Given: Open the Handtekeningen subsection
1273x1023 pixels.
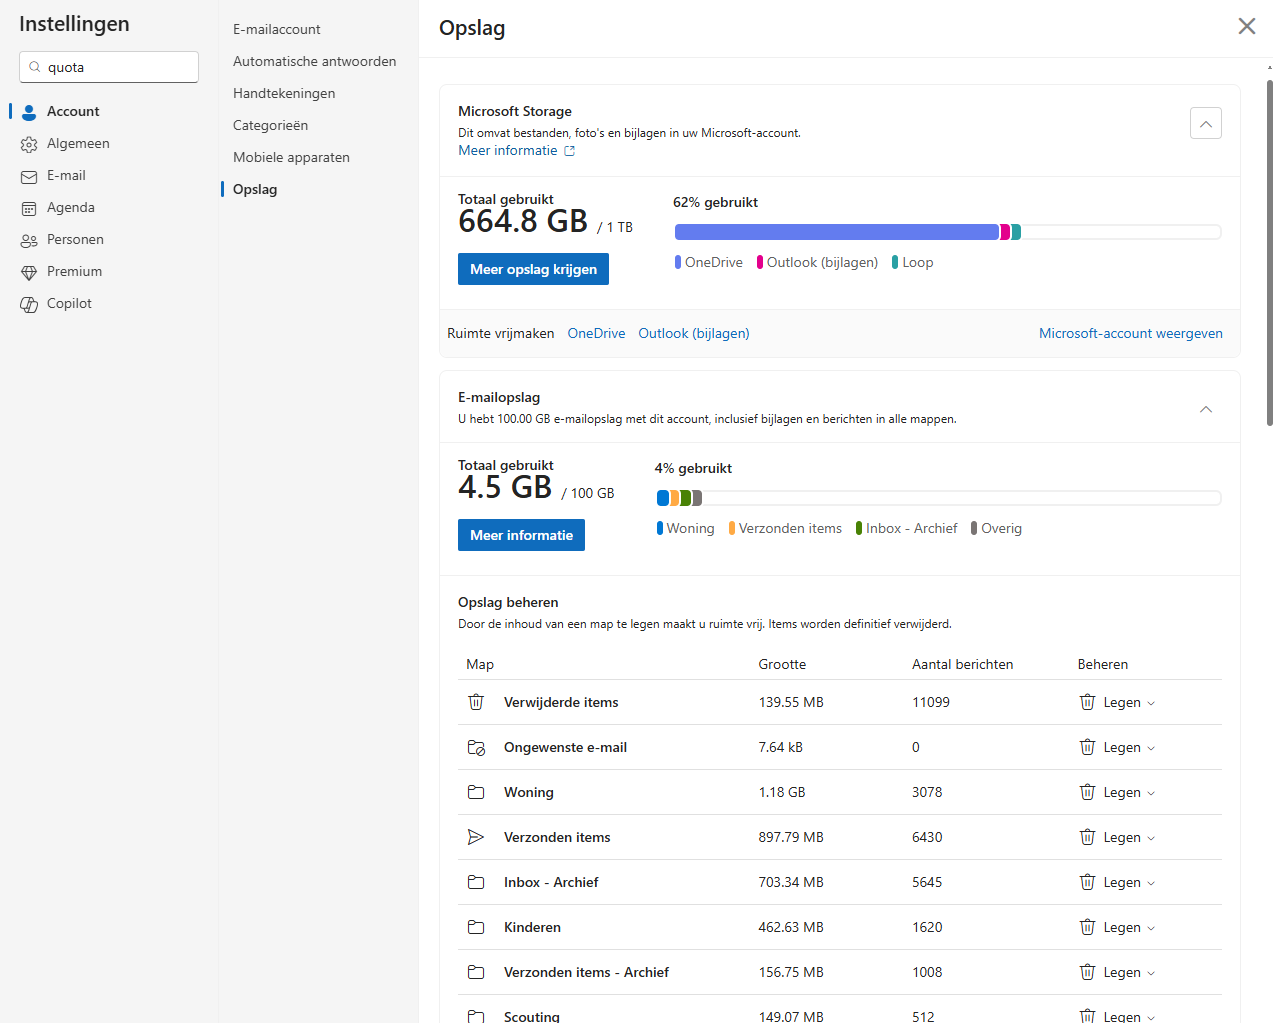Looking at the screenshot, I should click(284, 93).
